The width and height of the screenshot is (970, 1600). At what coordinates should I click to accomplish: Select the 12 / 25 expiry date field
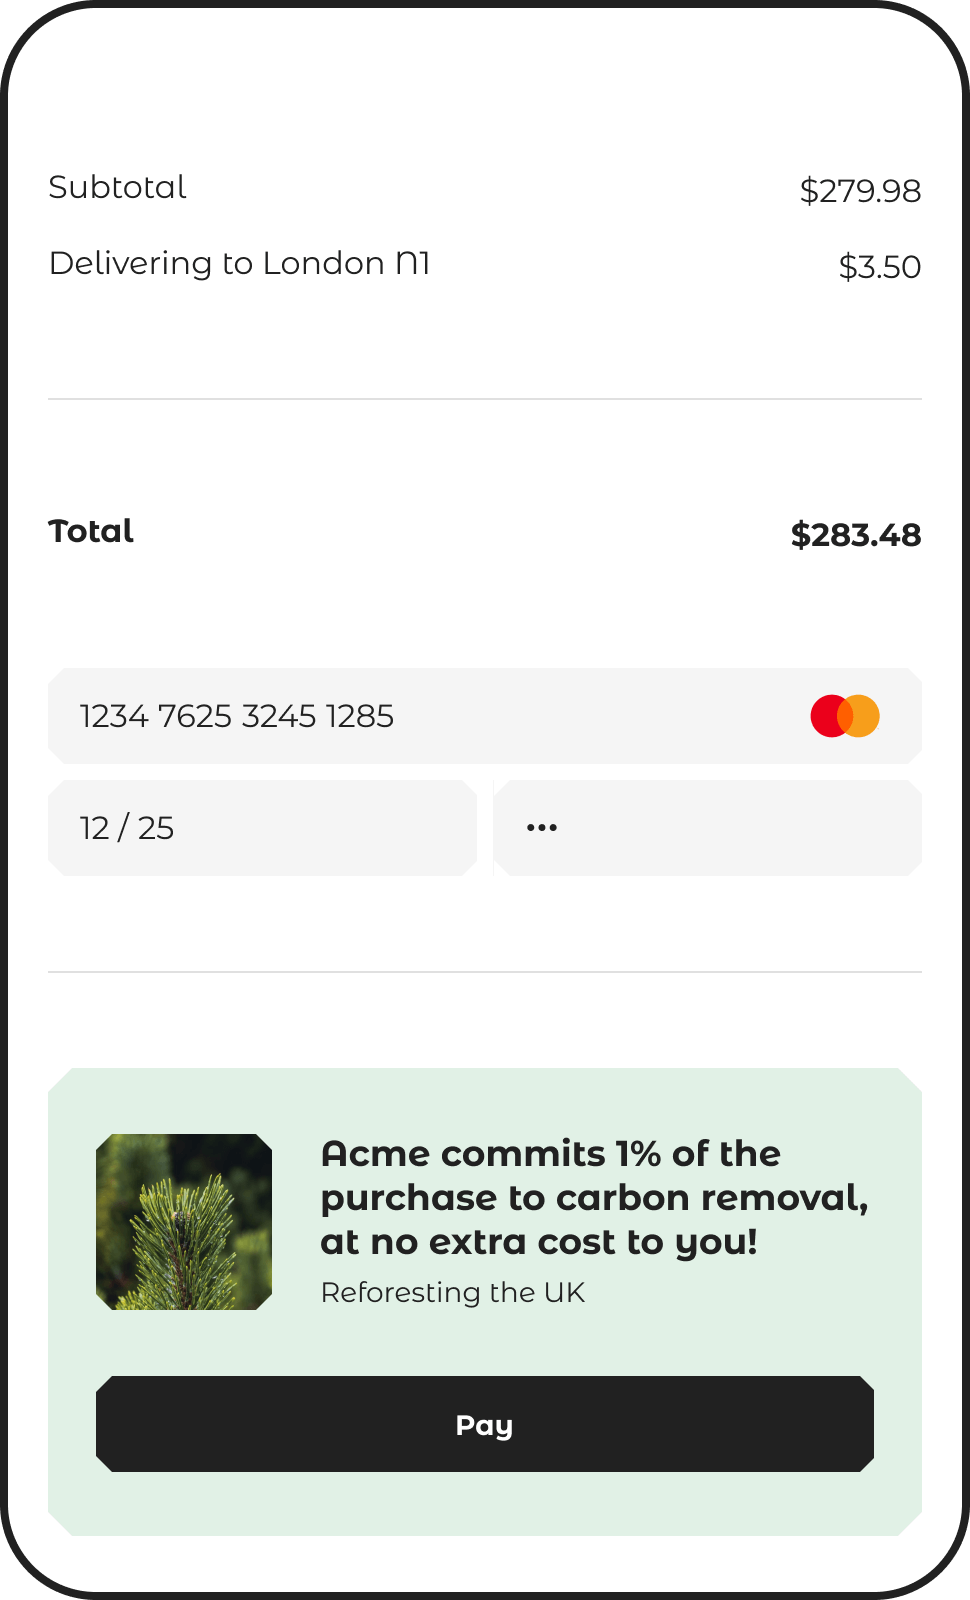[x=262, y=828]
